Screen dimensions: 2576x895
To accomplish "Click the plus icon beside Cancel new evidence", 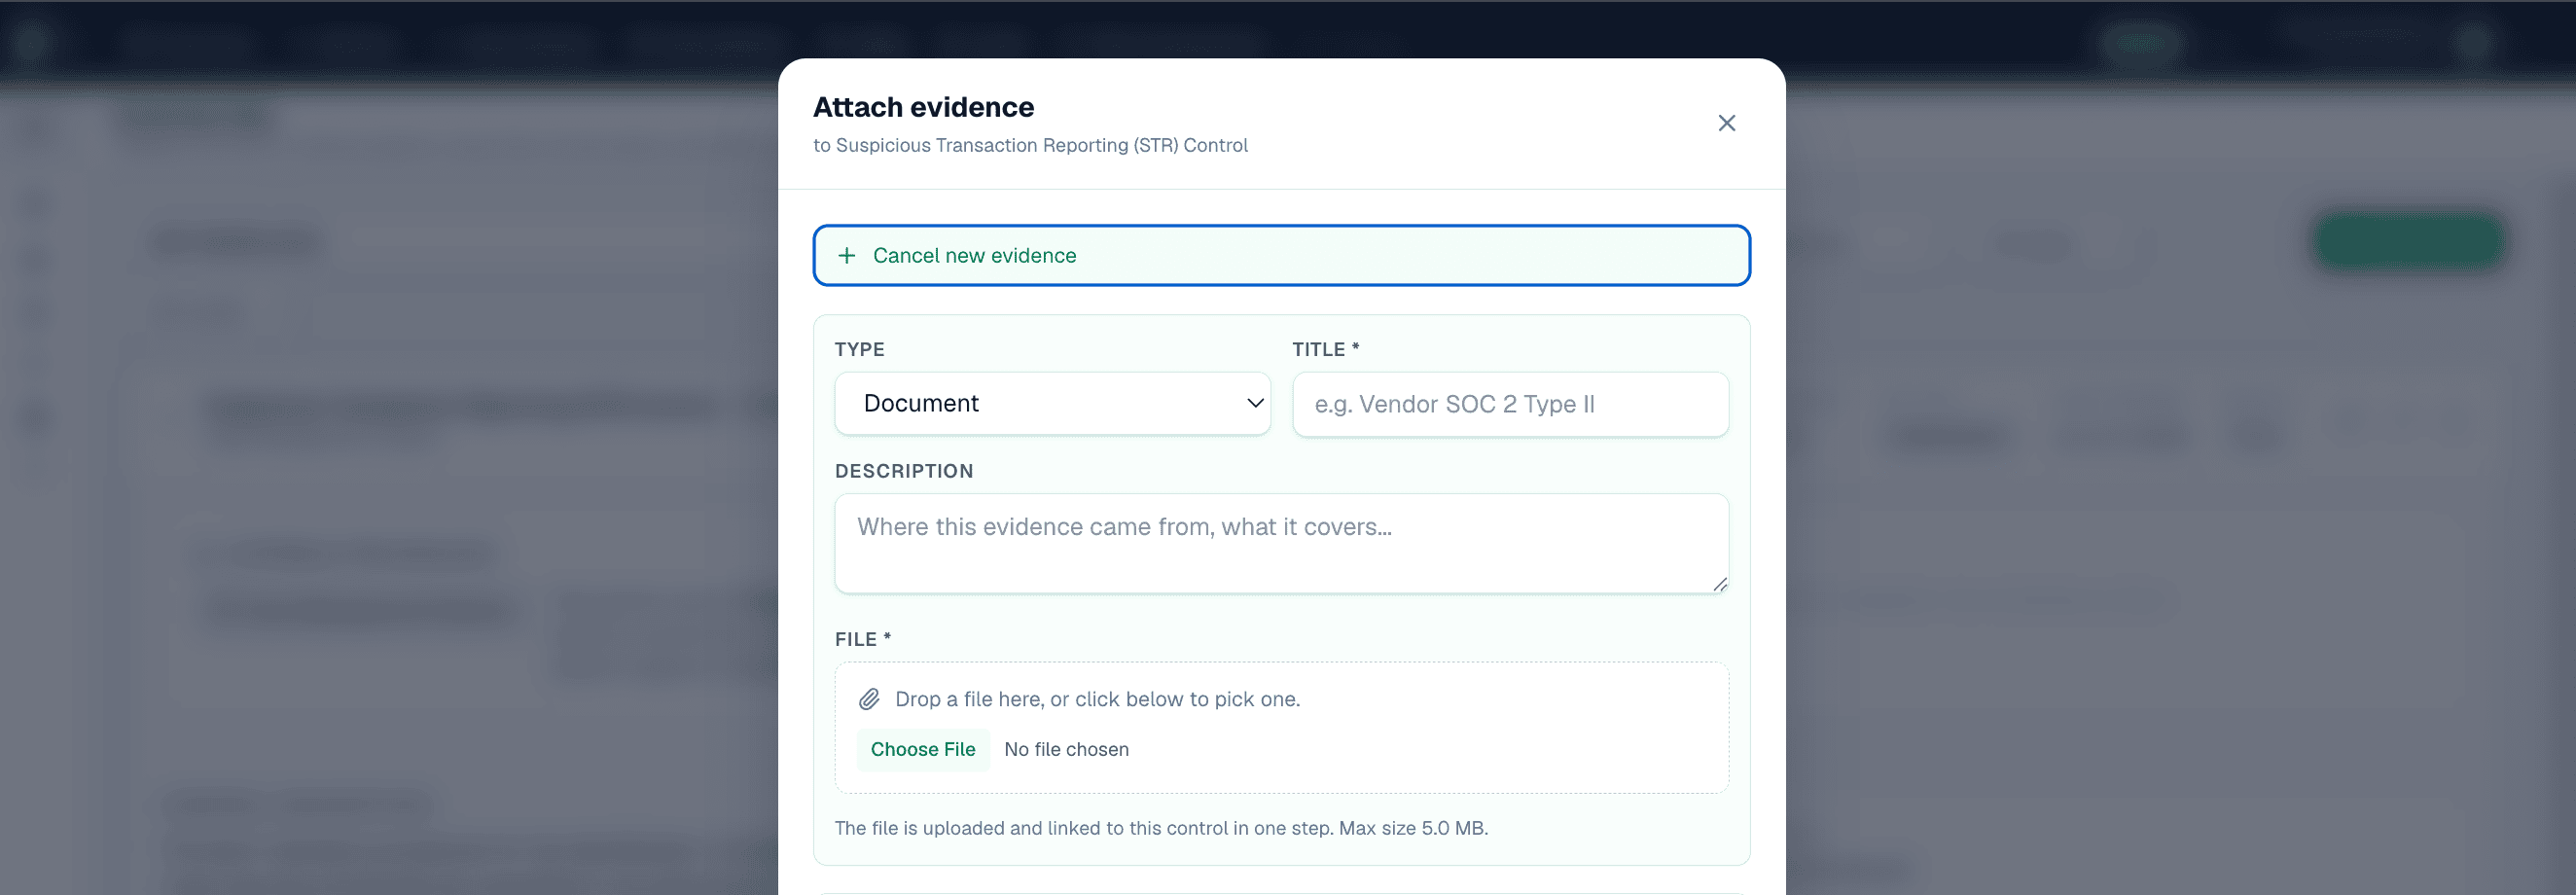I will click(847, 255).
